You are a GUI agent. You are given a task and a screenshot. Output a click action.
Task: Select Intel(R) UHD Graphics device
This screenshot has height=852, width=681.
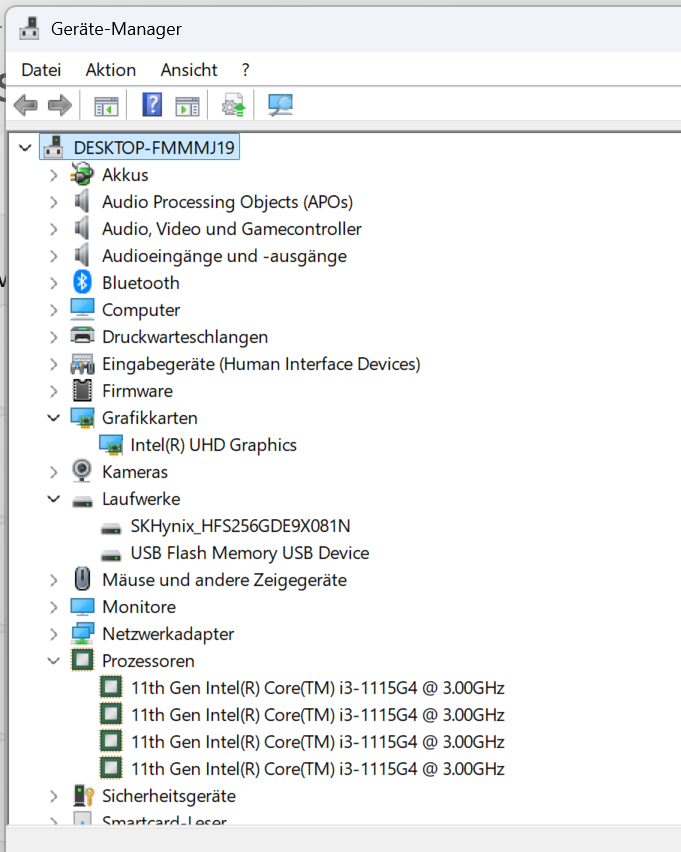[214, 445]
